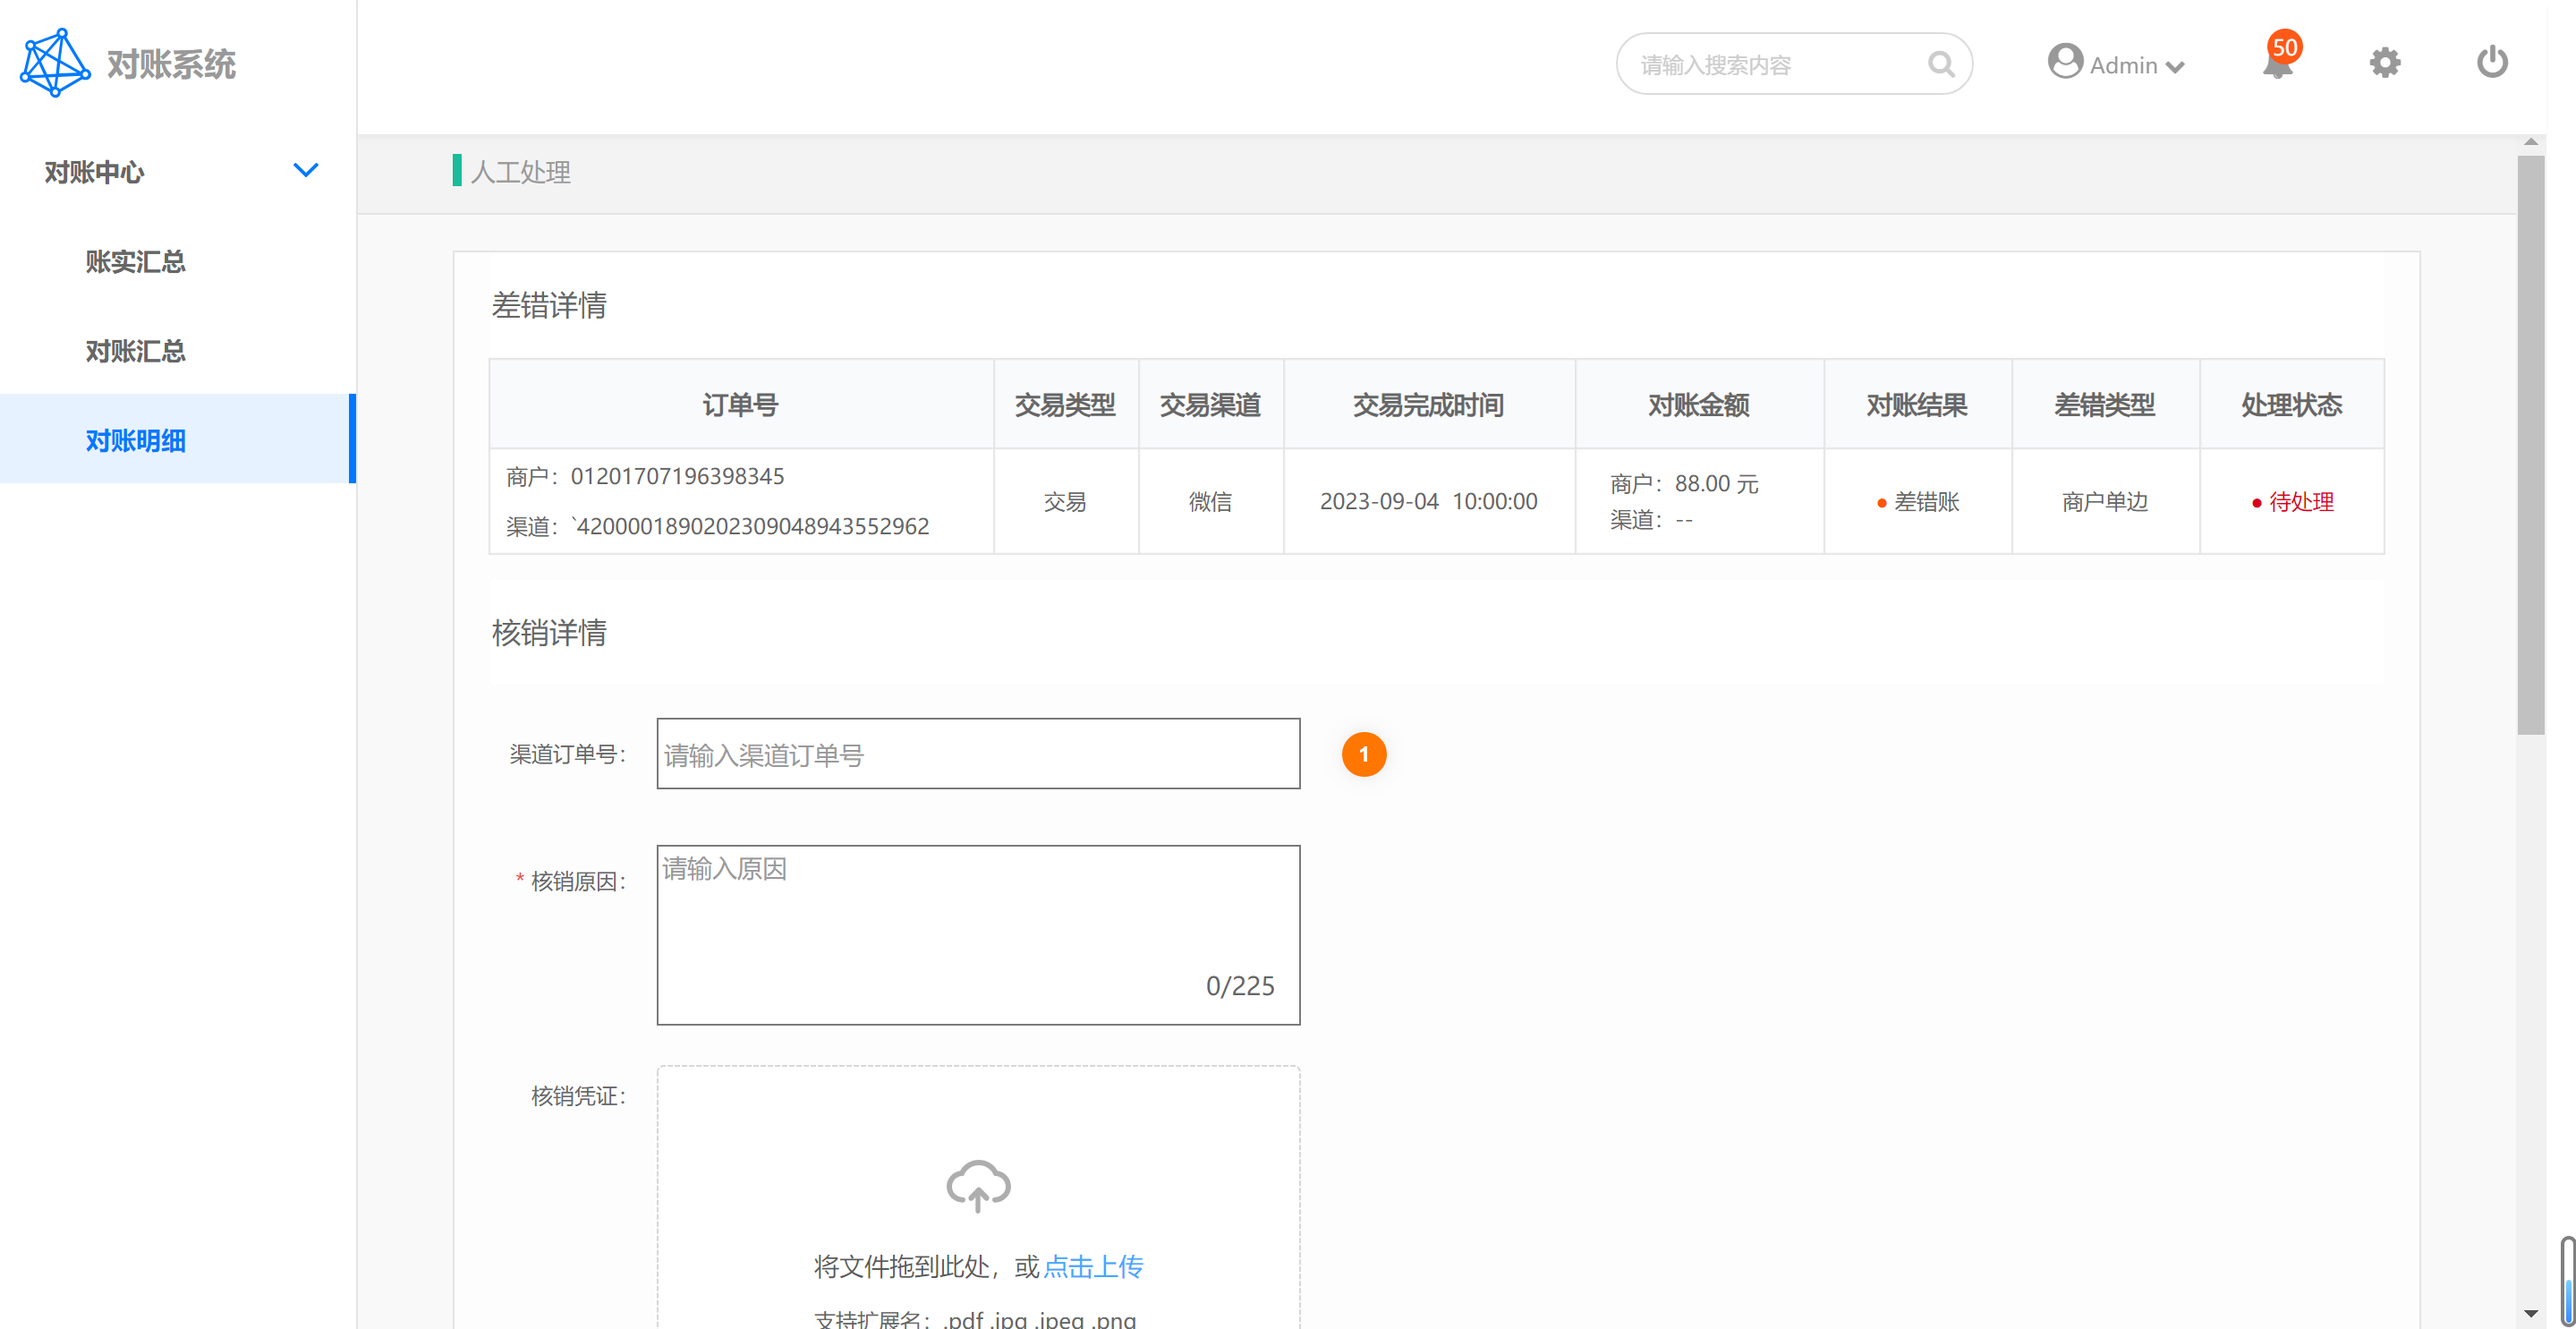Screen dimensions: 2576x1329
Task: Click the scrollbar up arrow
Action: click(x=2531, y=142)
